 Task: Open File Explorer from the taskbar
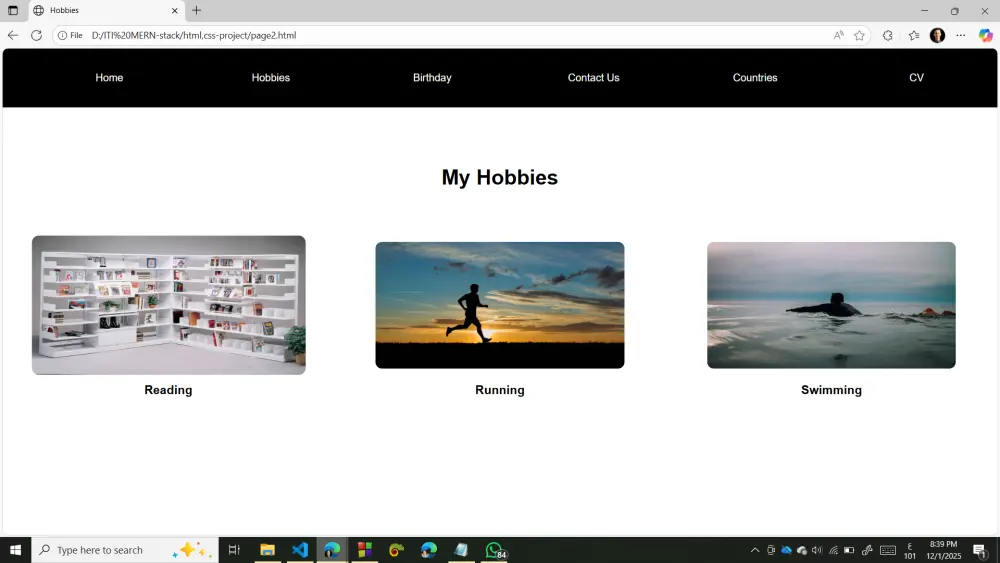point(267,550)
